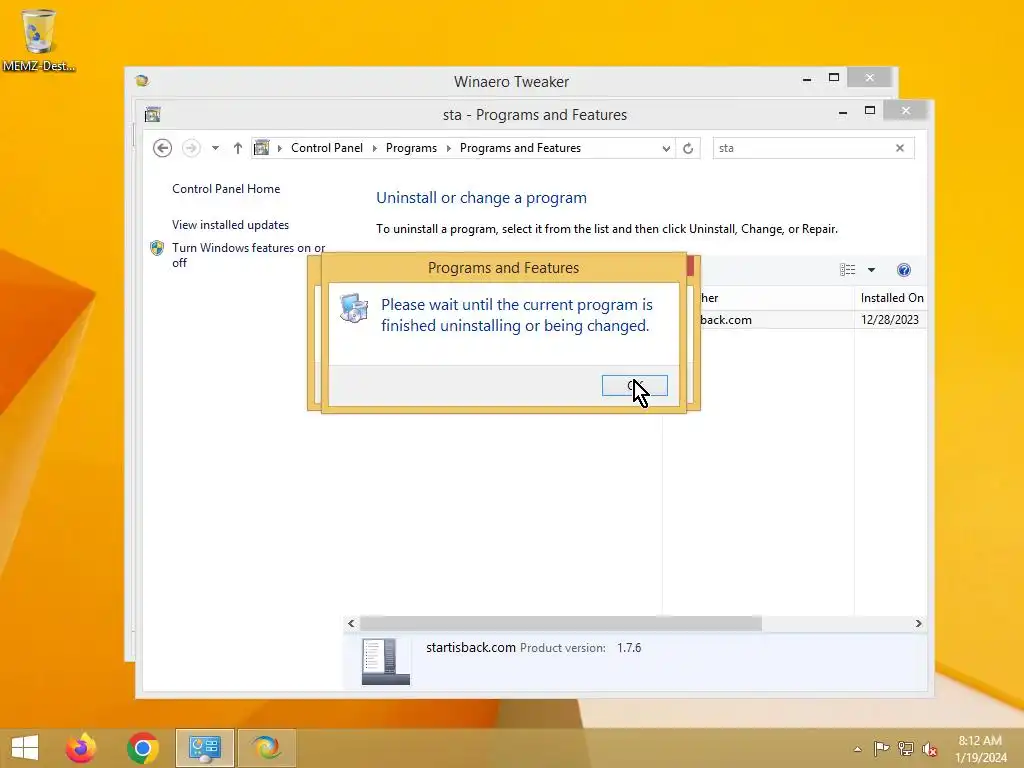
Task: Open Control Panel Home link
Action: pyautogui.click(x=226, y=189)
